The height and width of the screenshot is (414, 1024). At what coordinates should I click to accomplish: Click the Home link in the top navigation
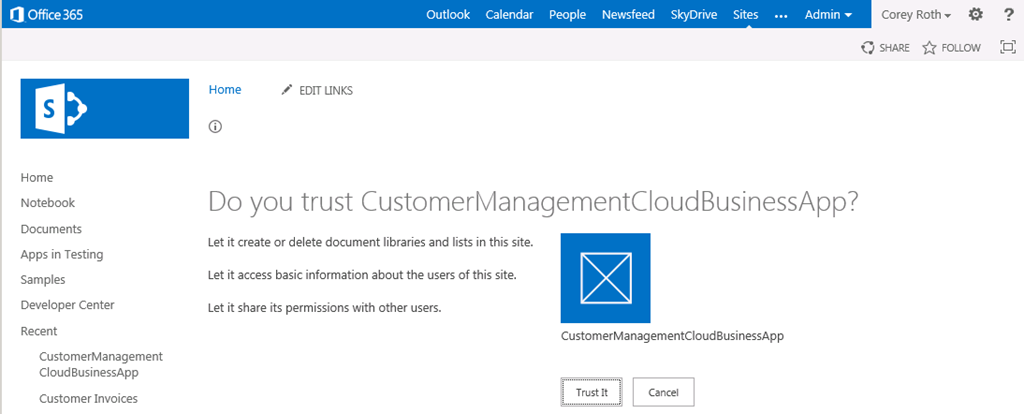point(225,89)
